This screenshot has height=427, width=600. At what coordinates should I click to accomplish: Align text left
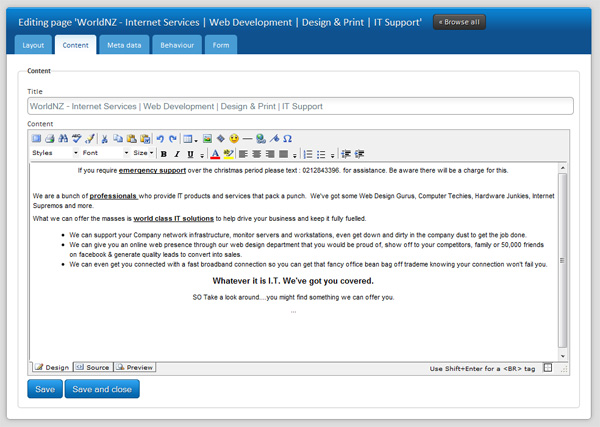coord(243,154)
